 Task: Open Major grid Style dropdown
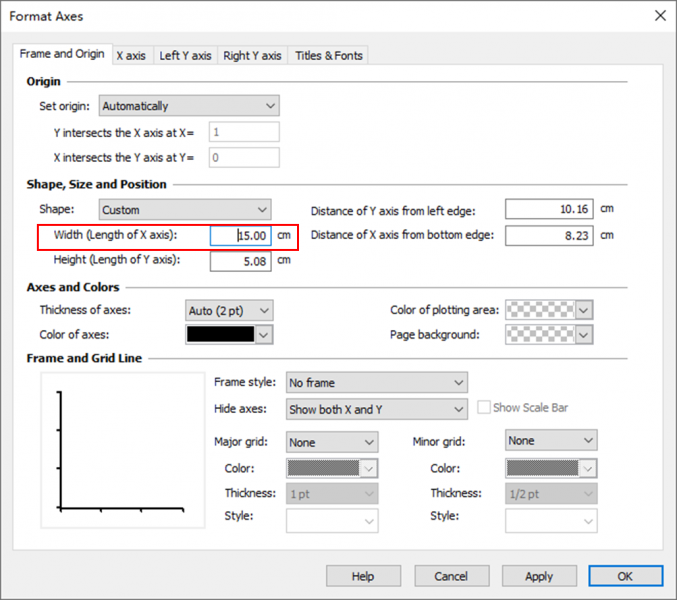(x=332, y=521)
